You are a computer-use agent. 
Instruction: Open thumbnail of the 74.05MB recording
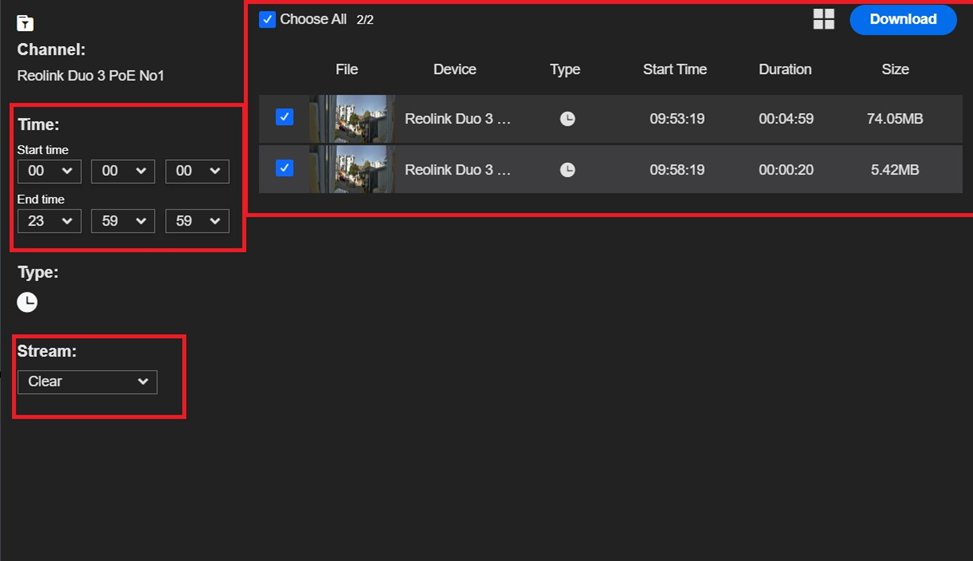click(x=352, y=119)
